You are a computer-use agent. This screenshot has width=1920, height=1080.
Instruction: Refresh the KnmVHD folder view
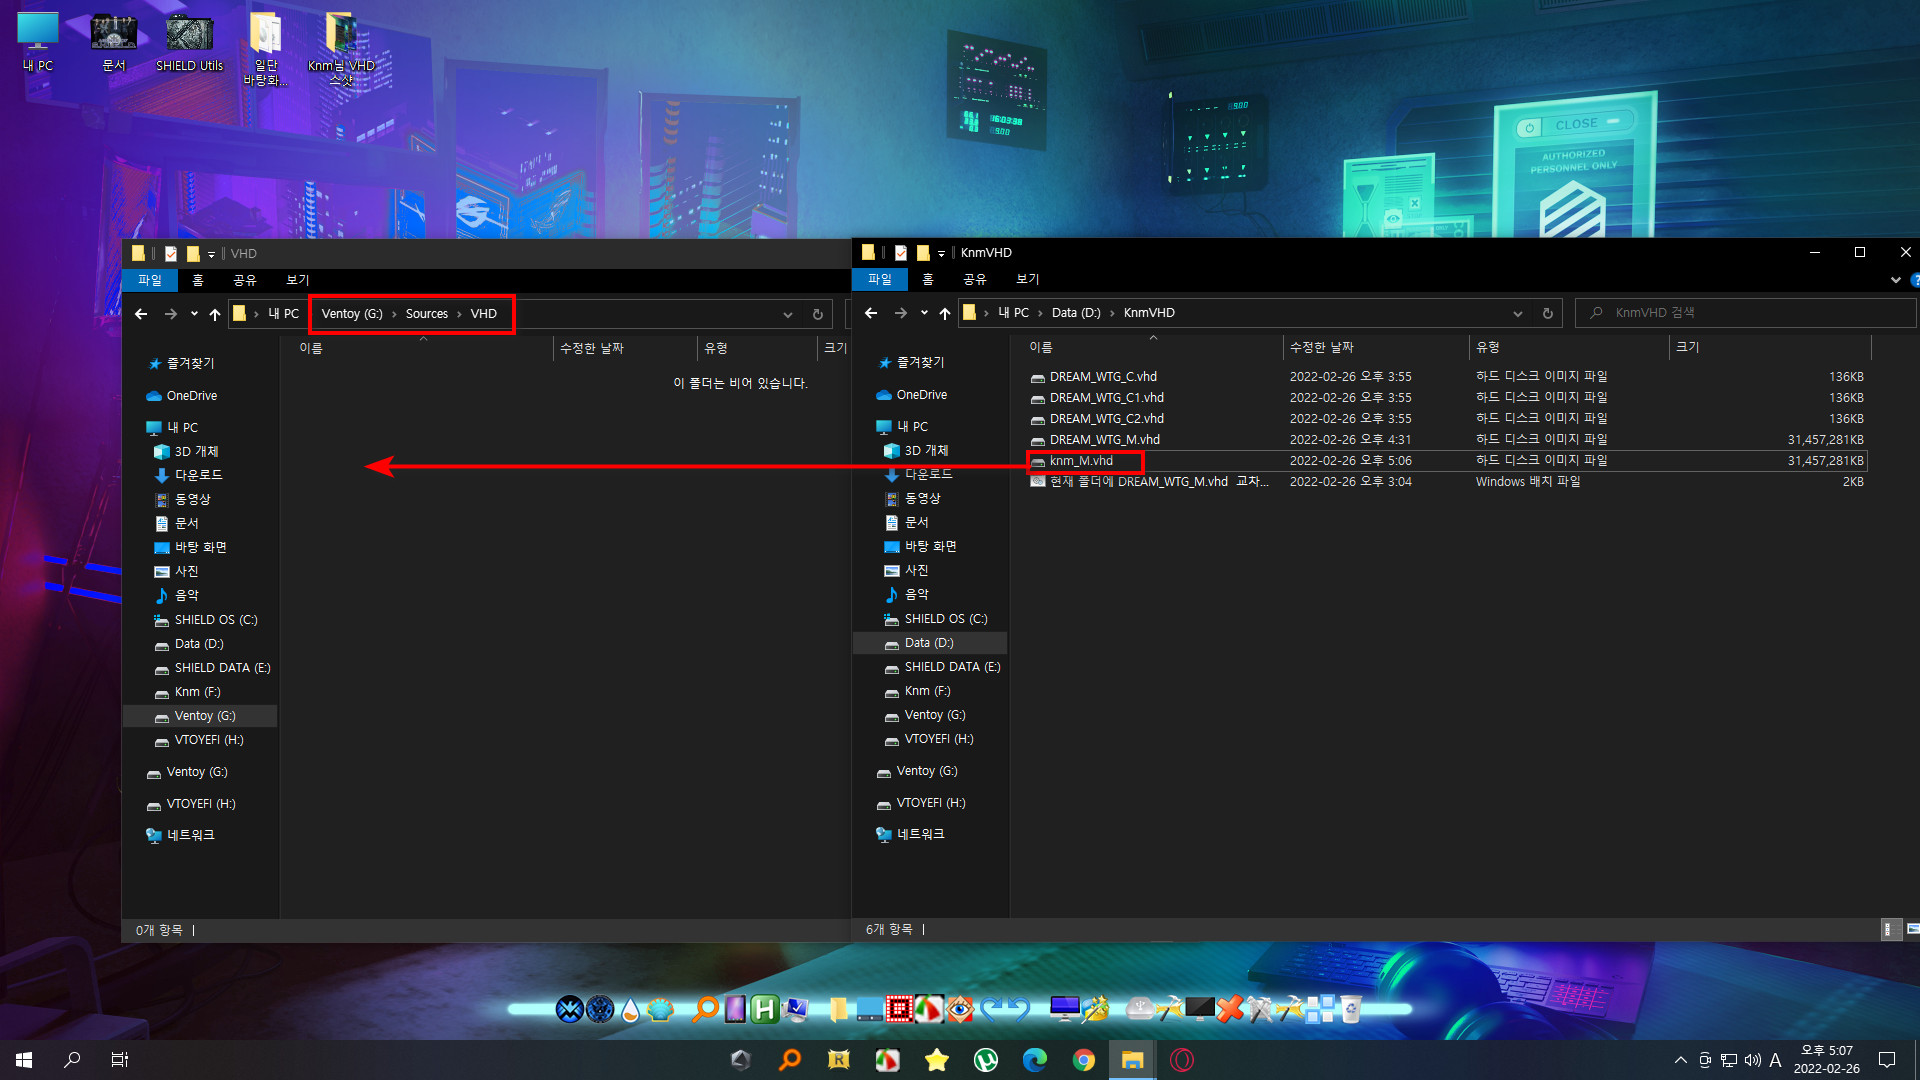pos(1547,313)
